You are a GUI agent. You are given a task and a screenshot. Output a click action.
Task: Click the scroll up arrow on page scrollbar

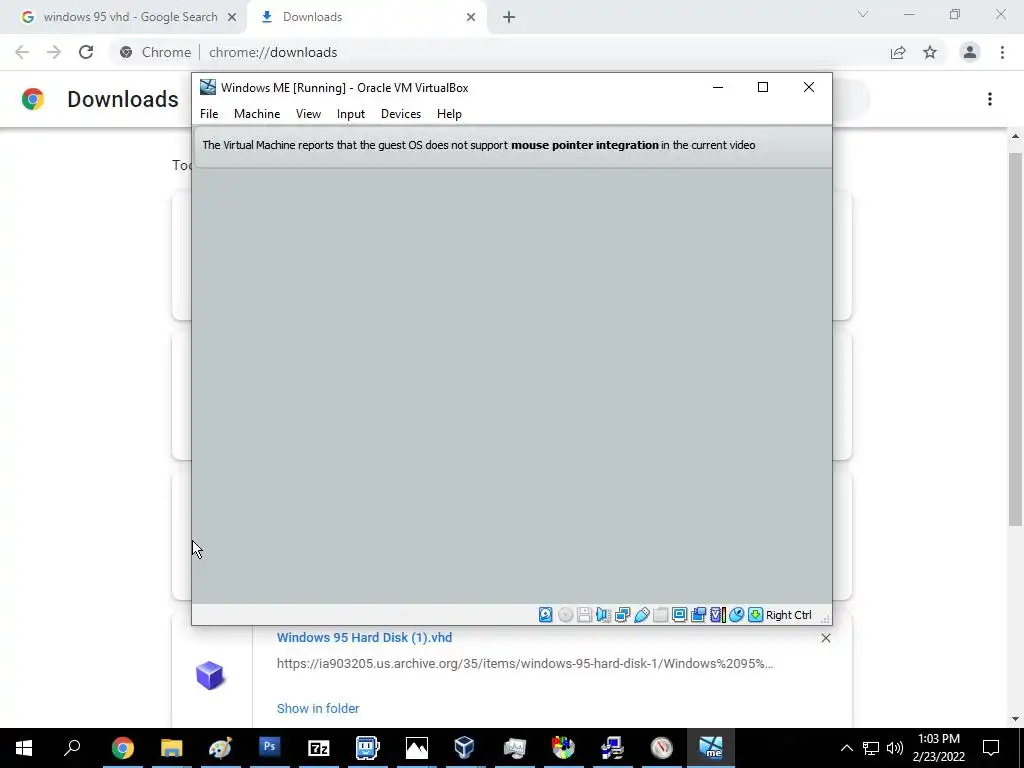1015,136
